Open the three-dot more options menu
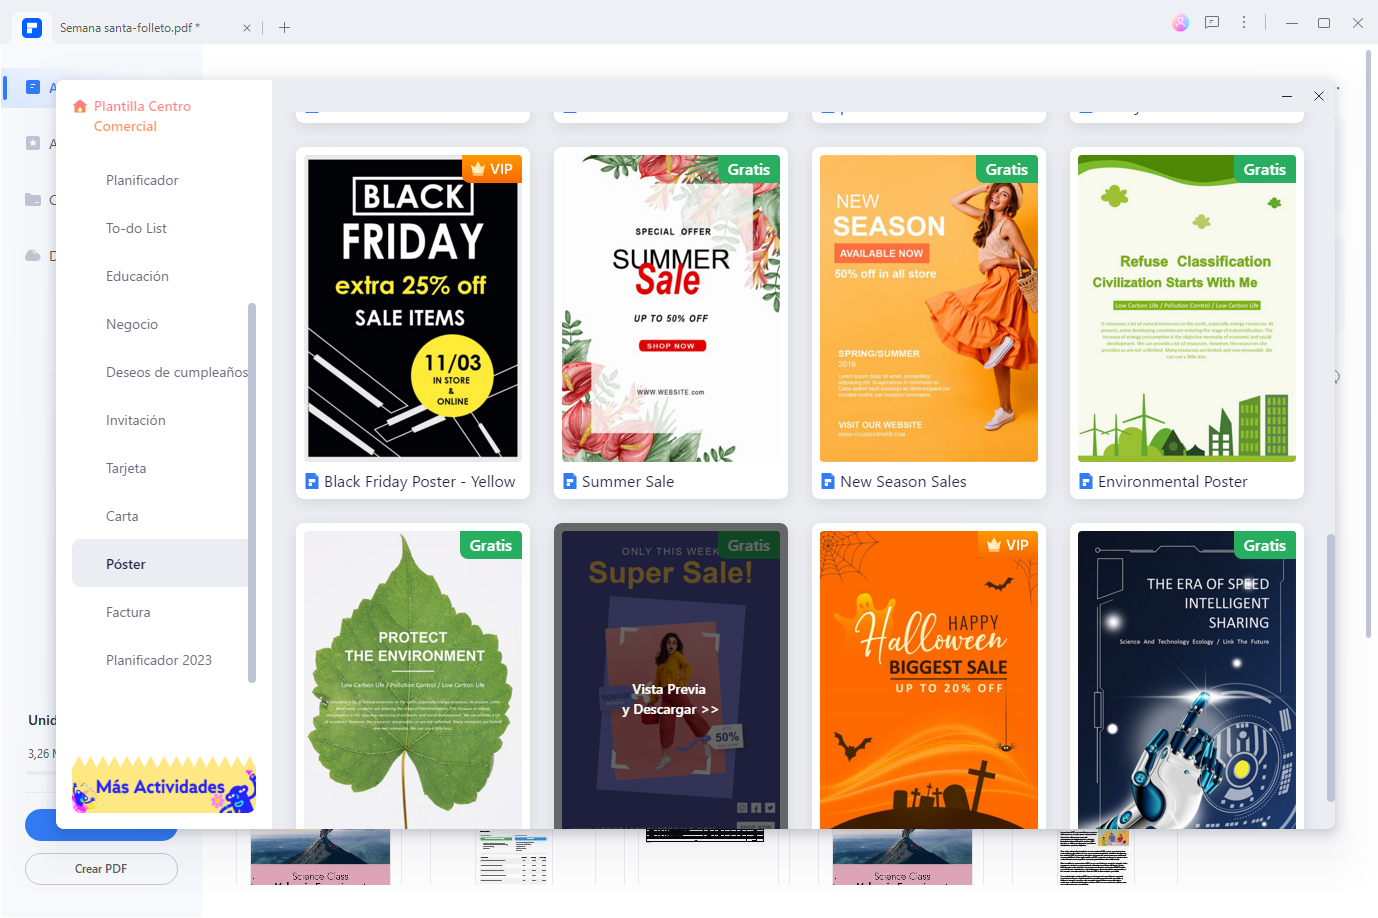This screenshot has height=918, width=1378. pyautogui.click(x=1244, y=22)
